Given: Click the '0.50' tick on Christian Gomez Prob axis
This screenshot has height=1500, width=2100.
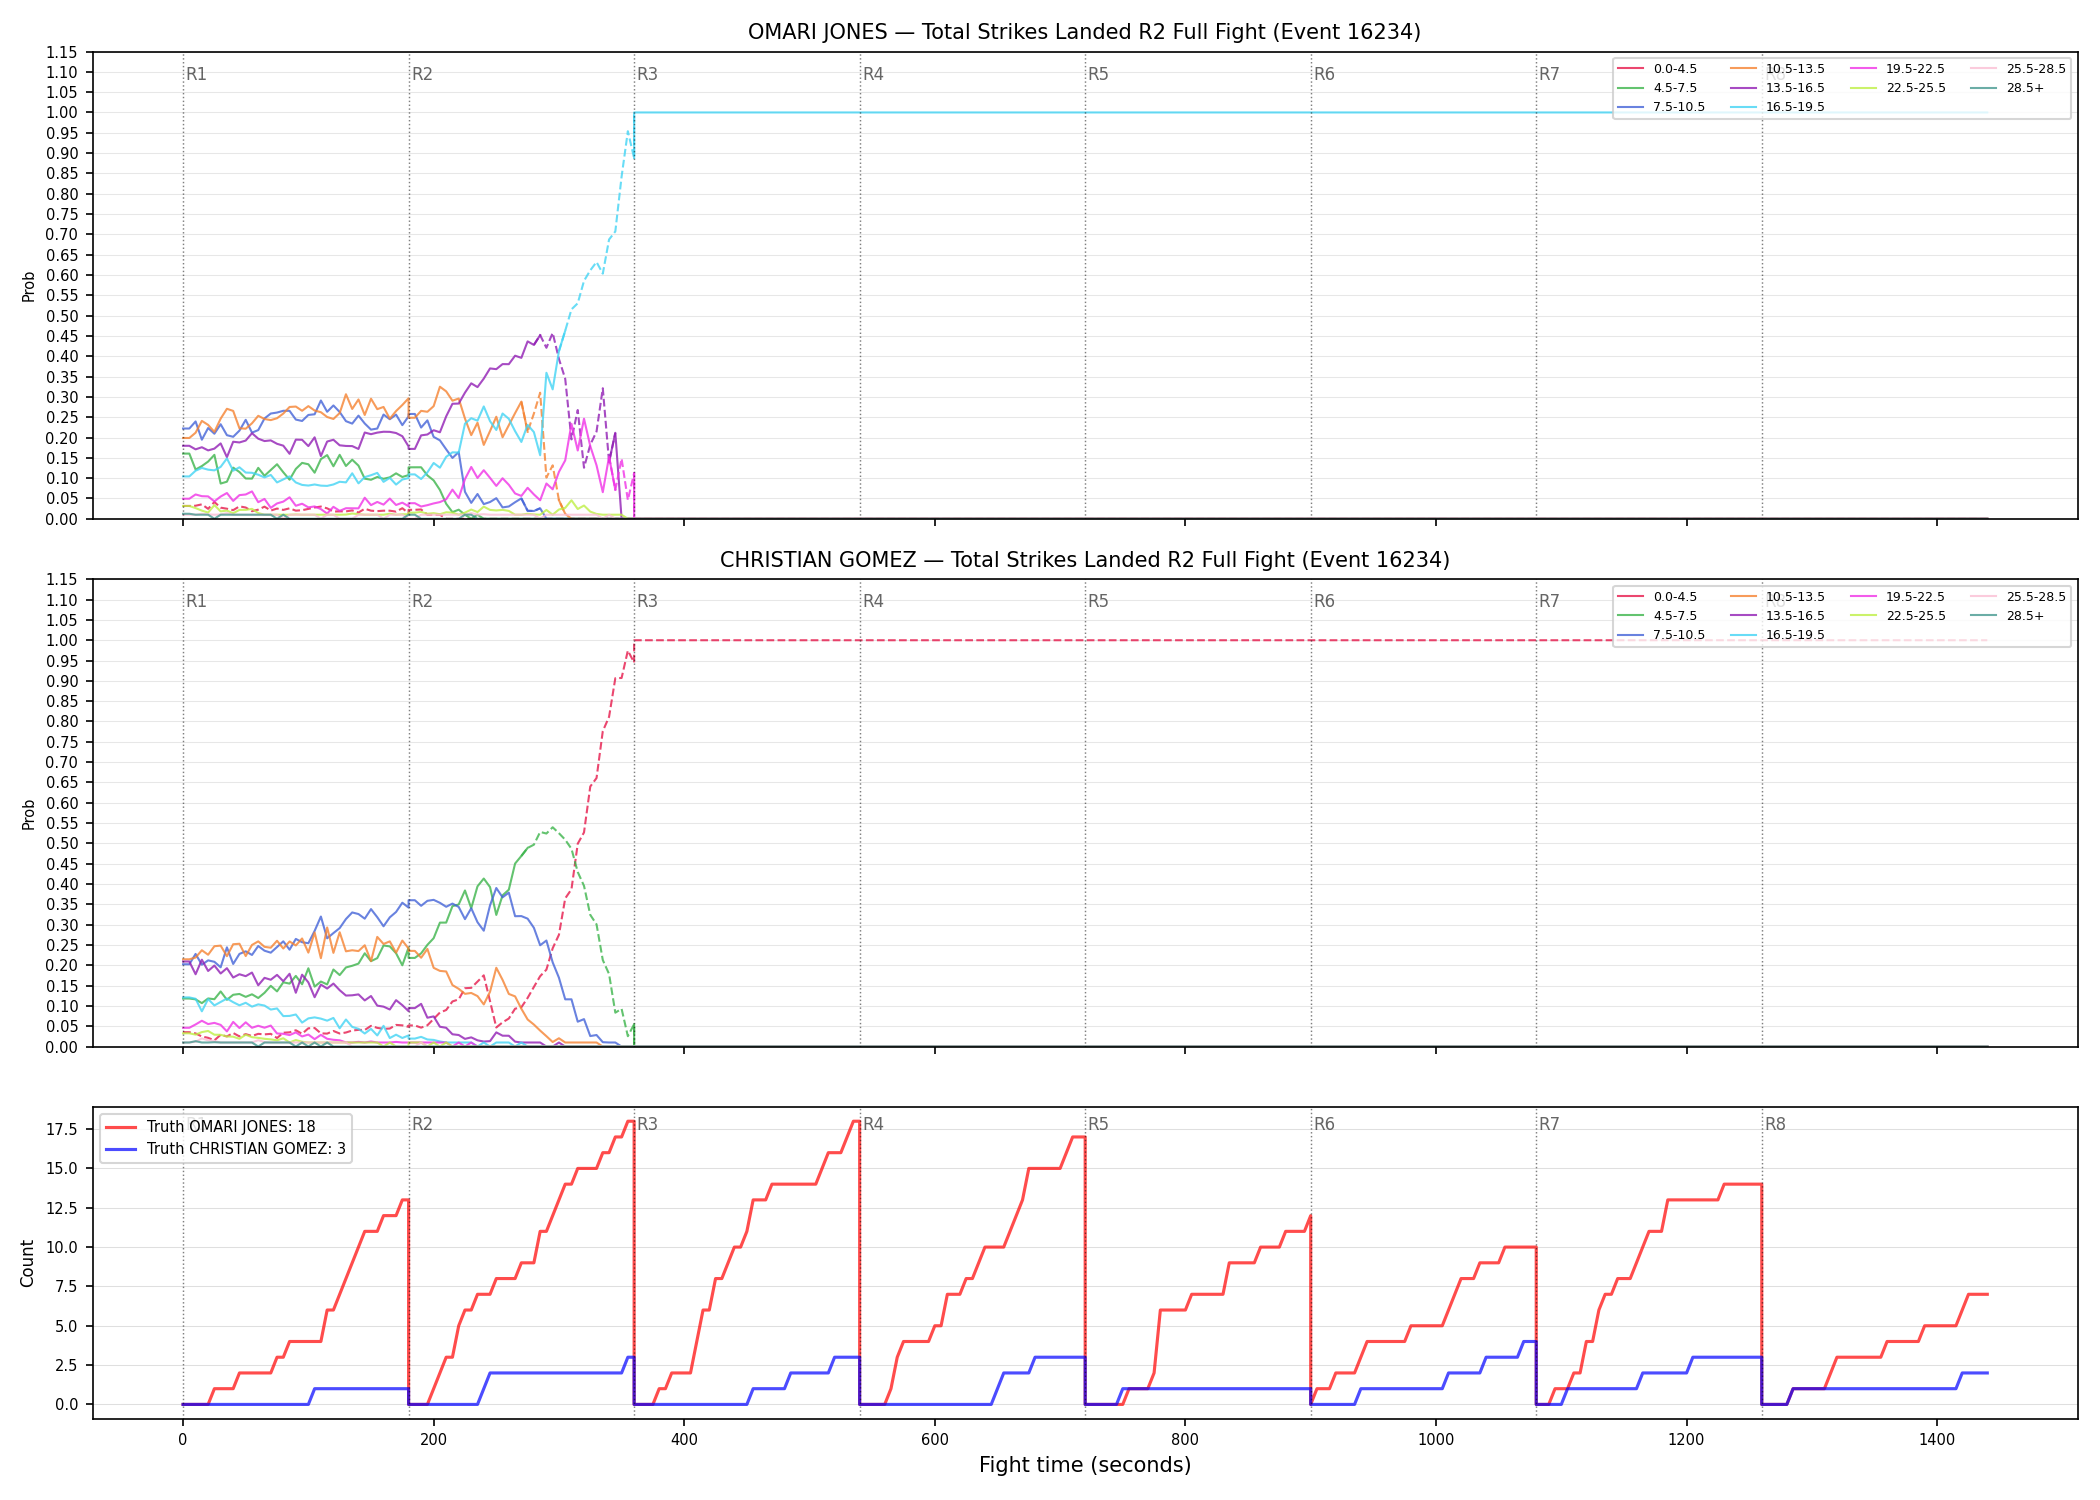Looking at the screenshot, I should click(x=62, y=844).
